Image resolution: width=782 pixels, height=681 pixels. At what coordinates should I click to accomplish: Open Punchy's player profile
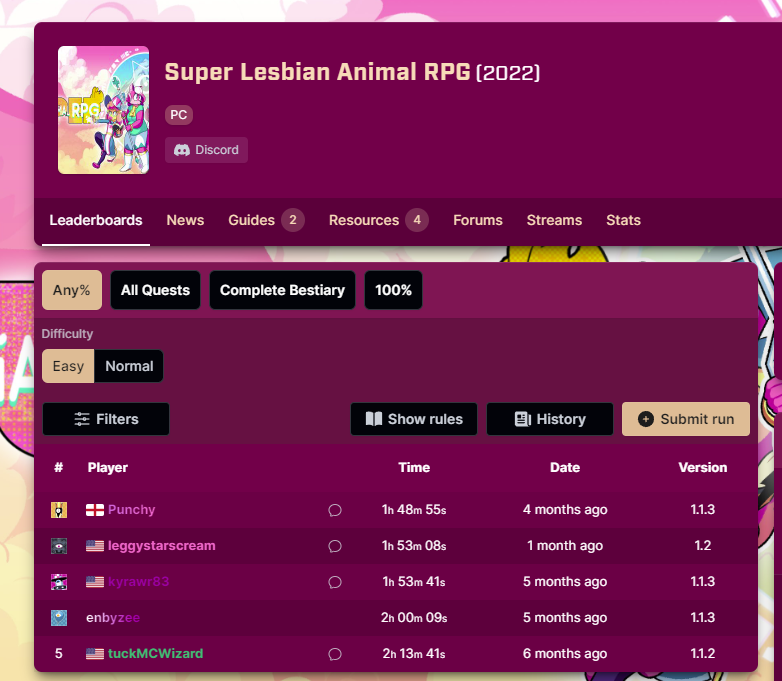[x=132, y=510]
